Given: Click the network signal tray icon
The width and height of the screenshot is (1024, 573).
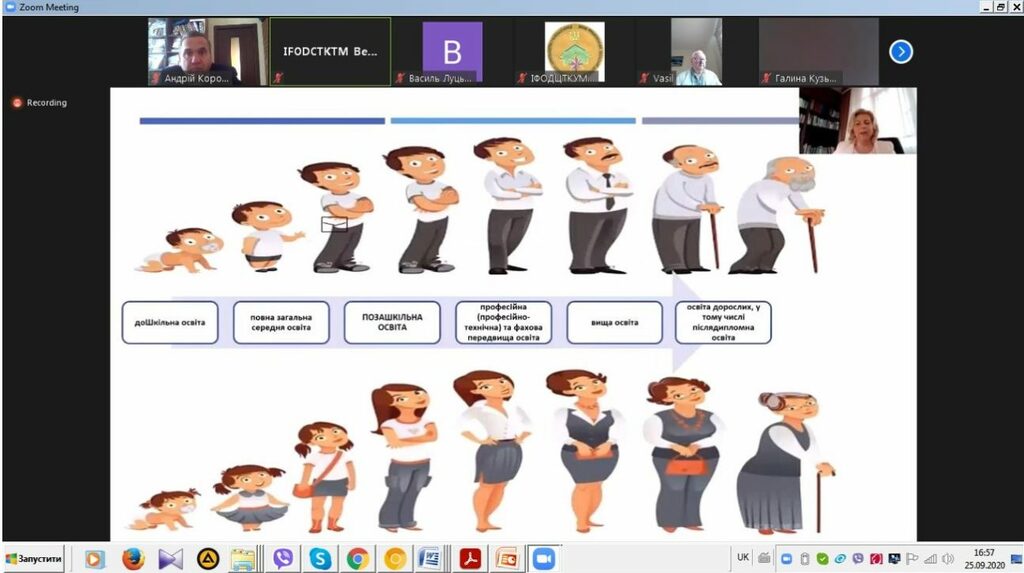Looking at the screenshot, I should [x=930, y=559].
